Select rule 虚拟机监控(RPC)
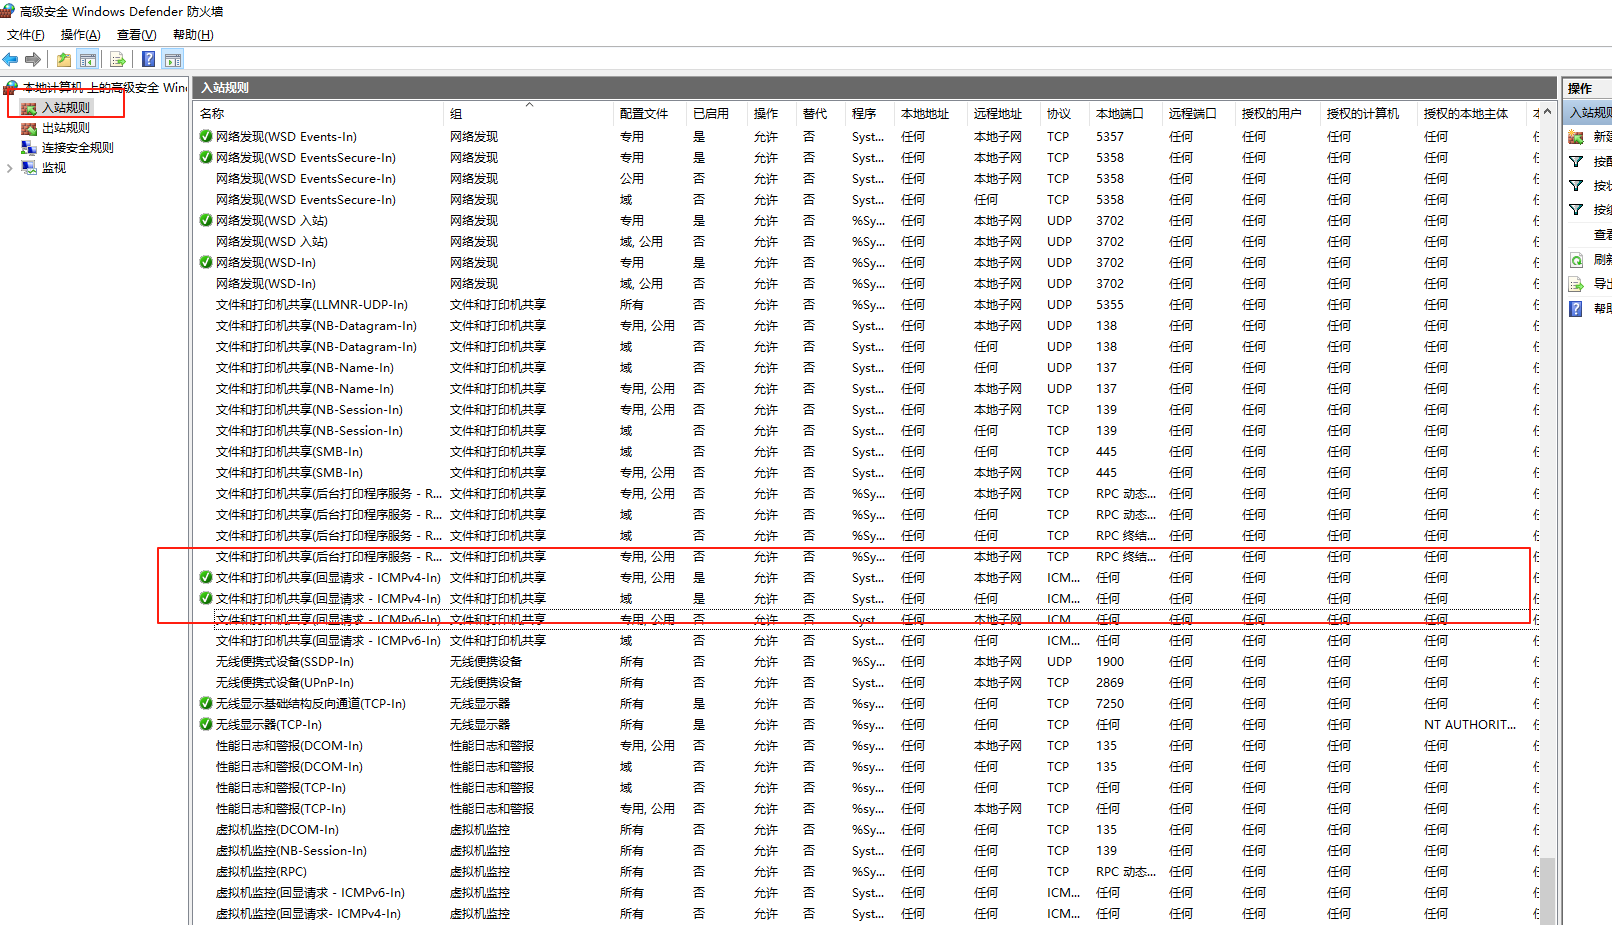This screenshot has width=1612, height=925. click(x=261, y=872)
